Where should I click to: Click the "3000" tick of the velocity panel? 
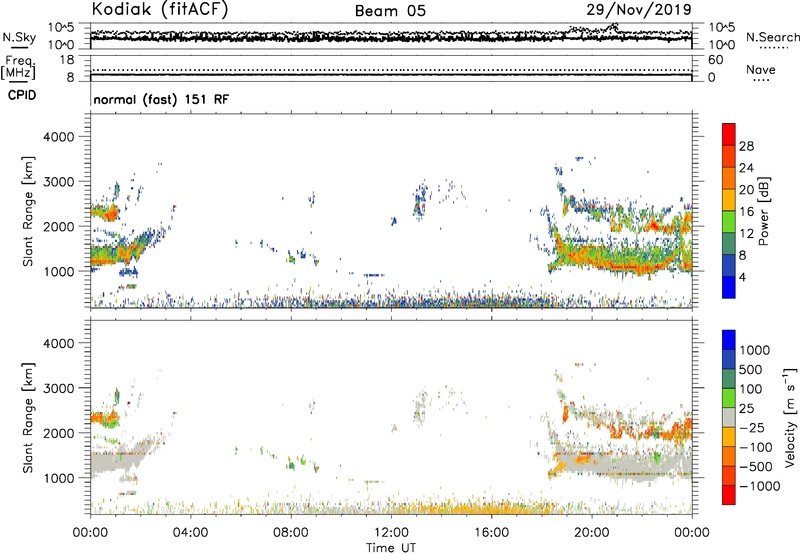(59, 388)
